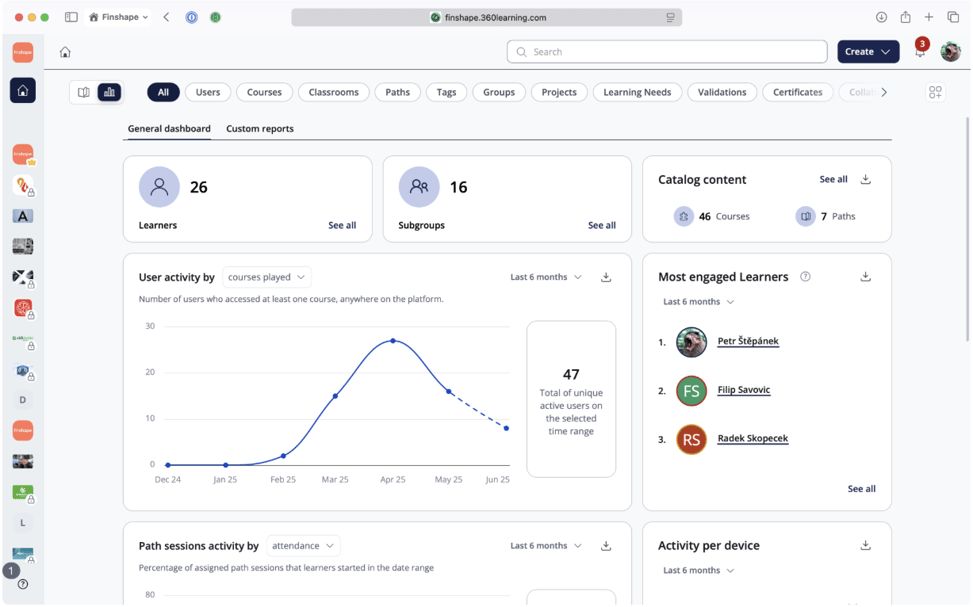Open Petr Štěpánek's profile link

[748, 341]
